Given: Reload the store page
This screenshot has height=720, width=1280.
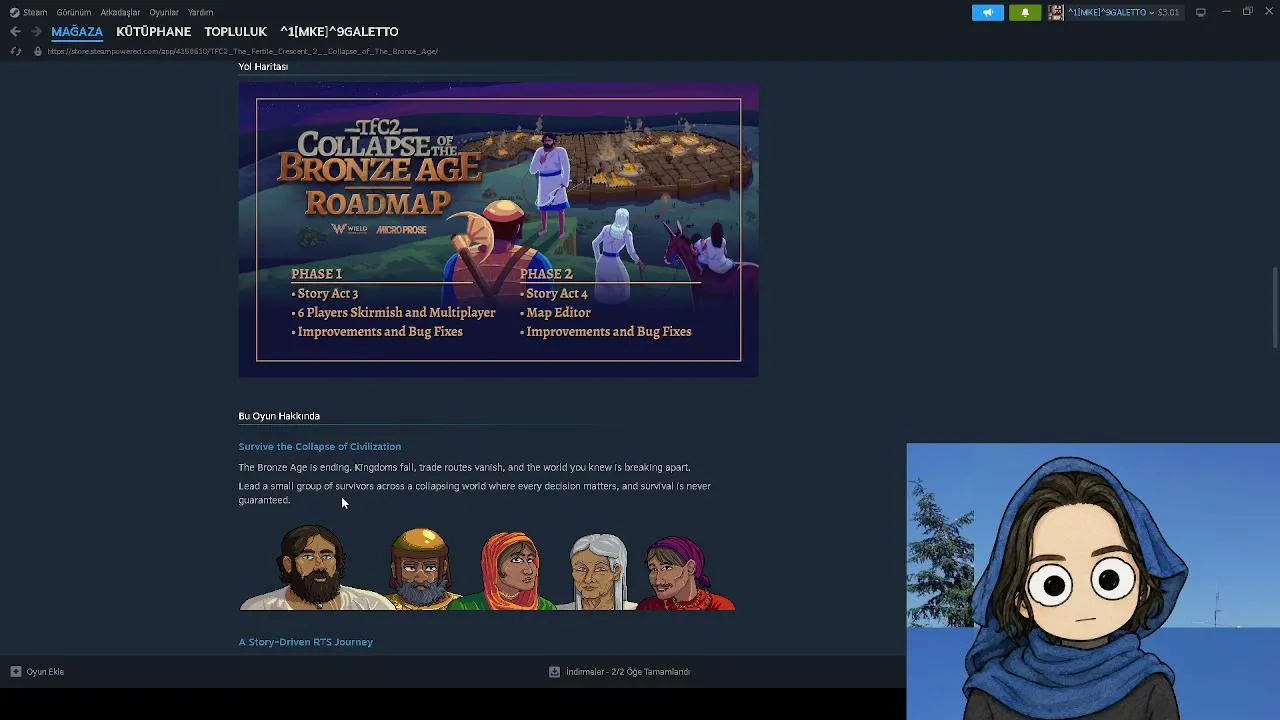Looking at the screenshot, I should (x=15, y=51).
